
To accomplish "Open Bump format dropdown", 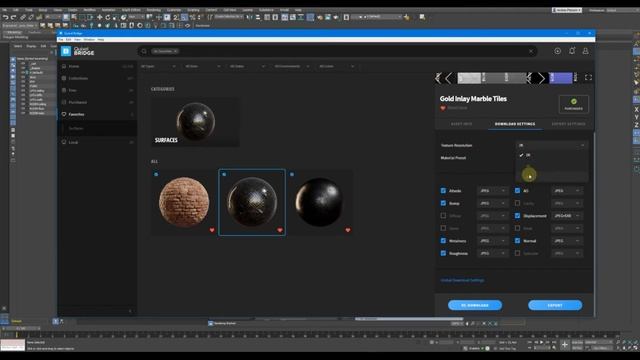I will pyautogui.click(x=492, y=203).
